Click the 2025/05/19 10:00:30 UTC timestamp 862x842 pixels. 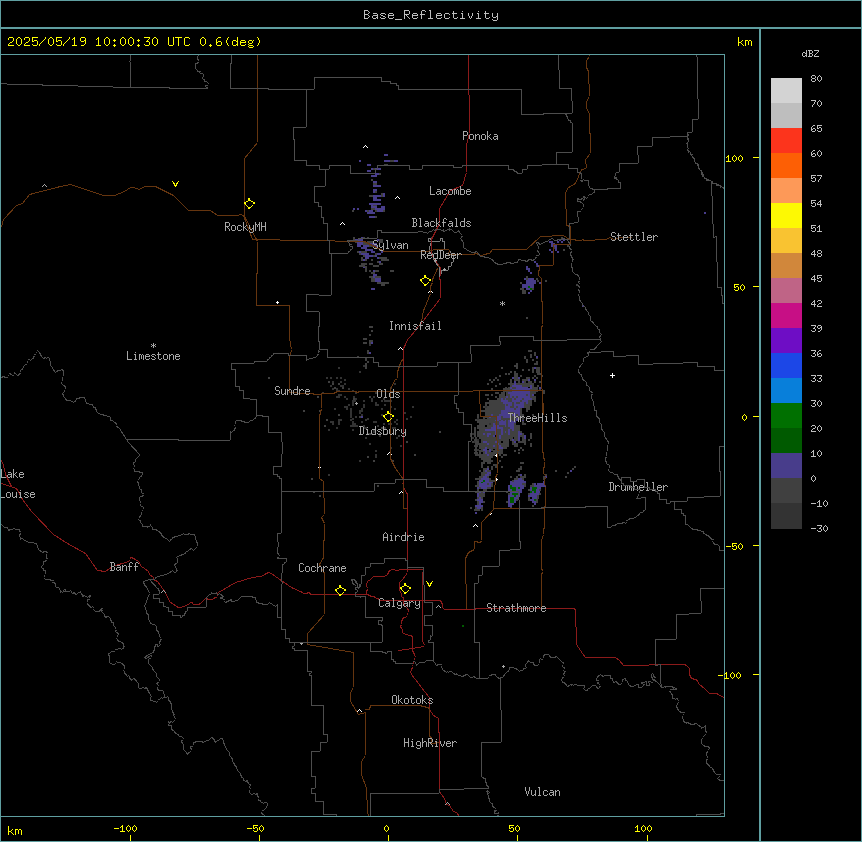(134, 42)
